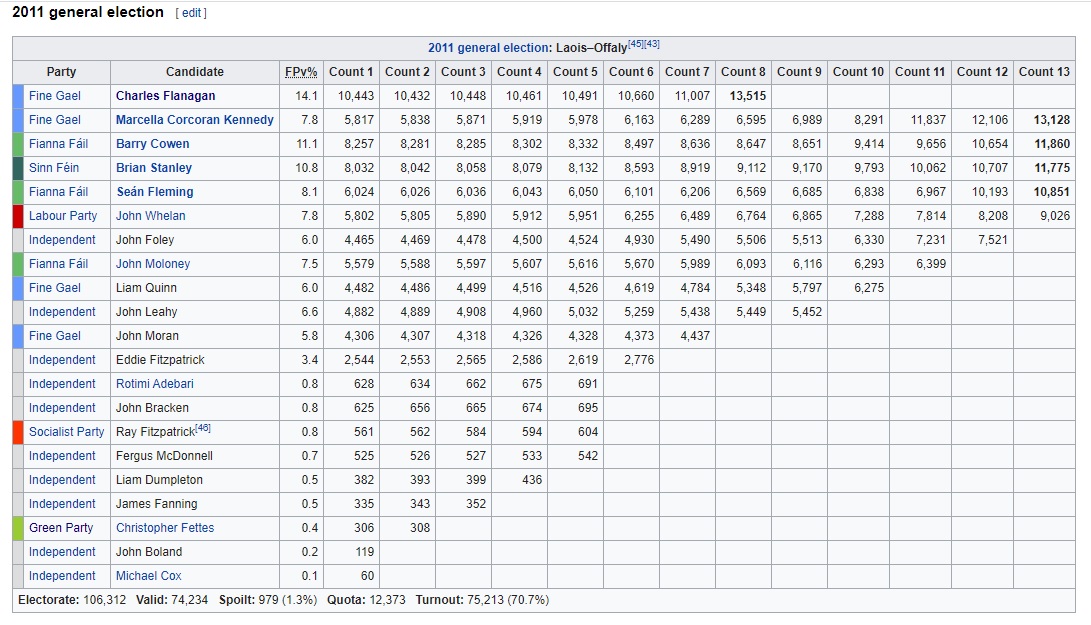The width and height of the screenshot is (1091, 625).
Task: Click Liam Quinn's 6,275 value
Action: (x=869, y=288)
